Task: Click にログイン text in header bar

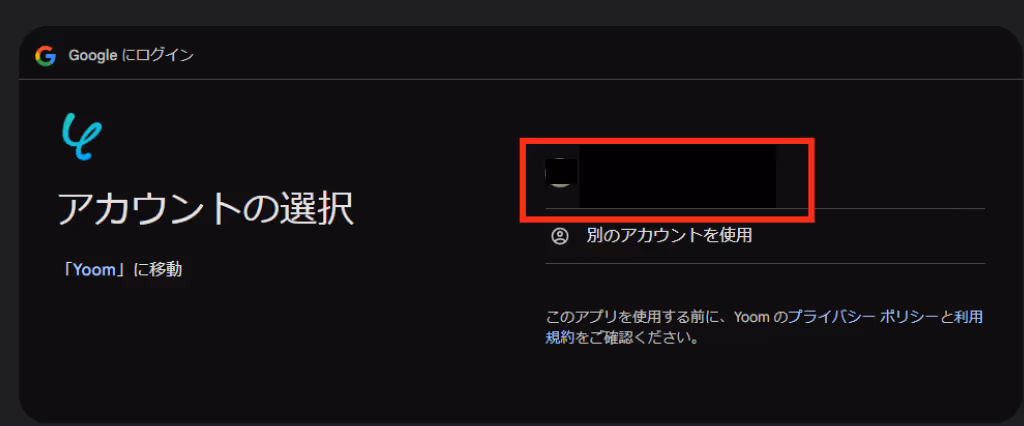Action: 157,56
